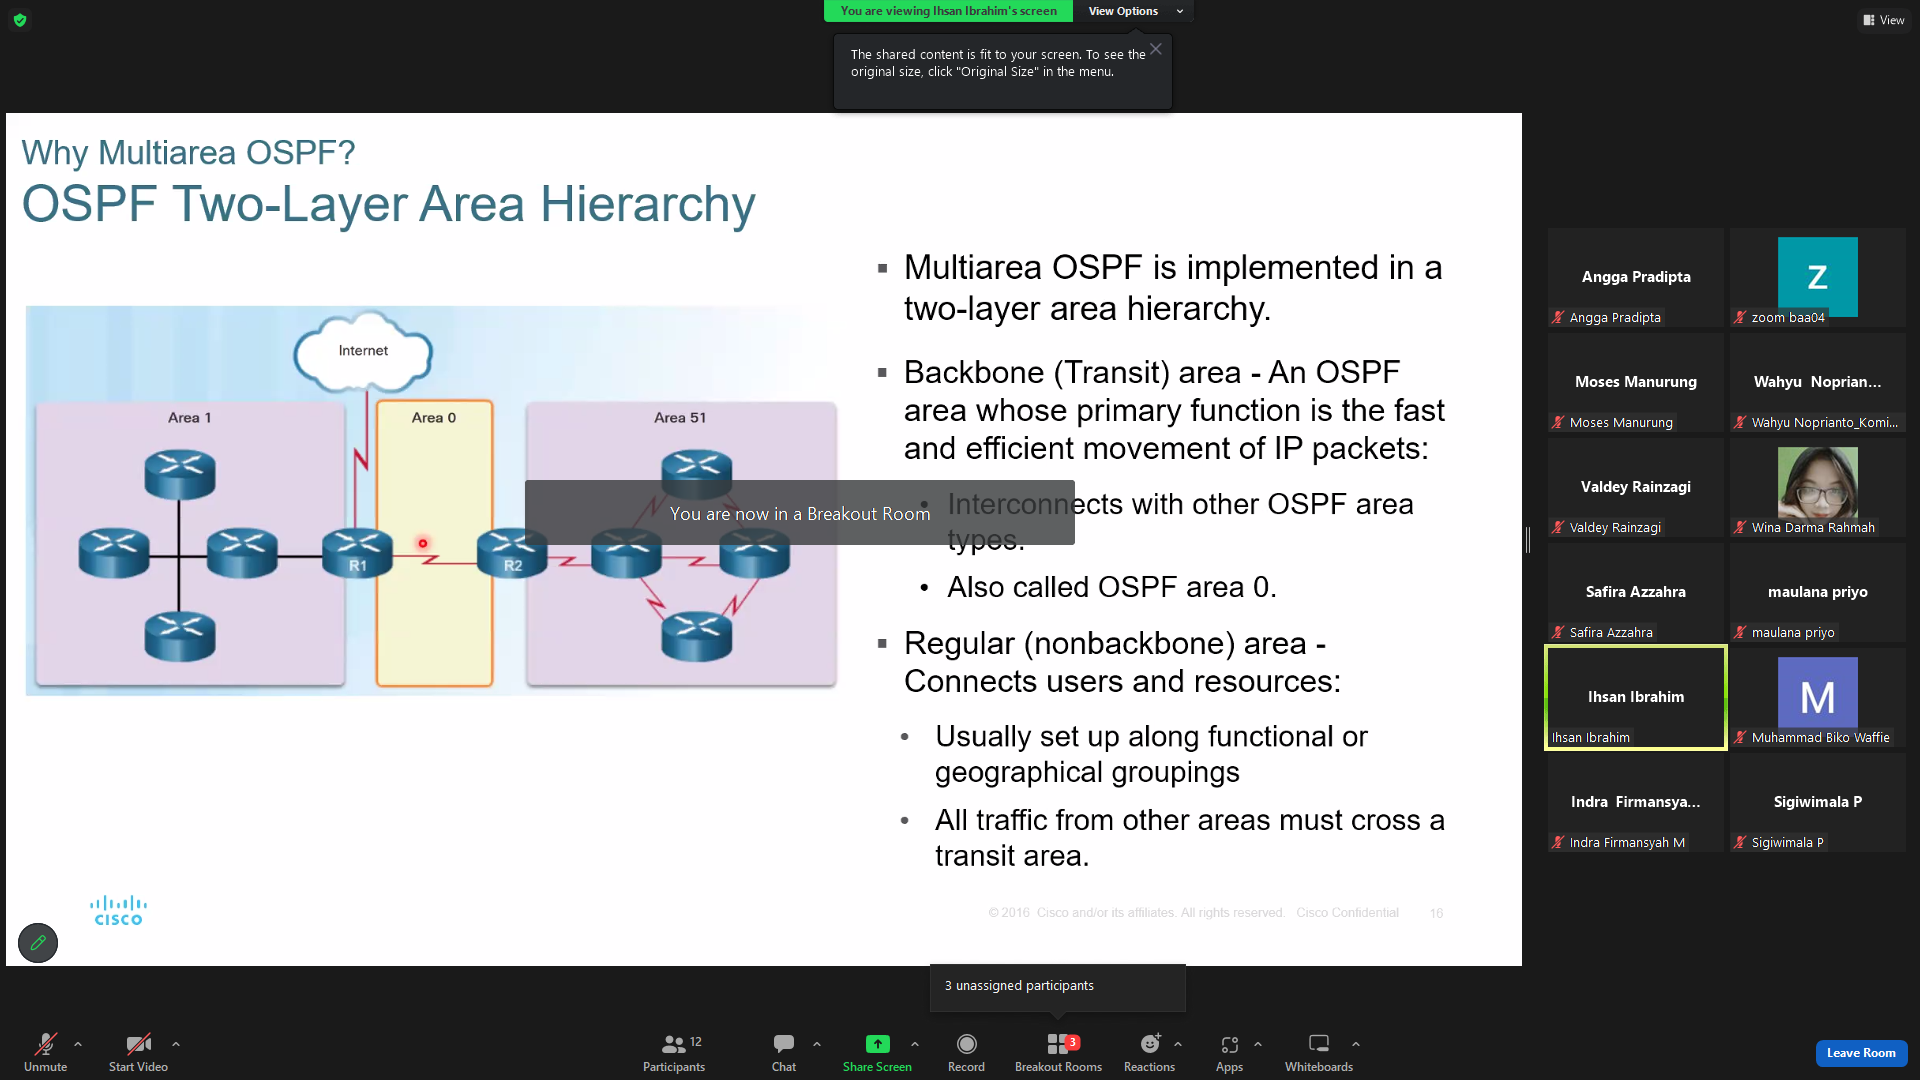This screenshot has height=1080, width=1920.
Task: Expand video options arrow next to Start Video
Action: coord(176,1044)
